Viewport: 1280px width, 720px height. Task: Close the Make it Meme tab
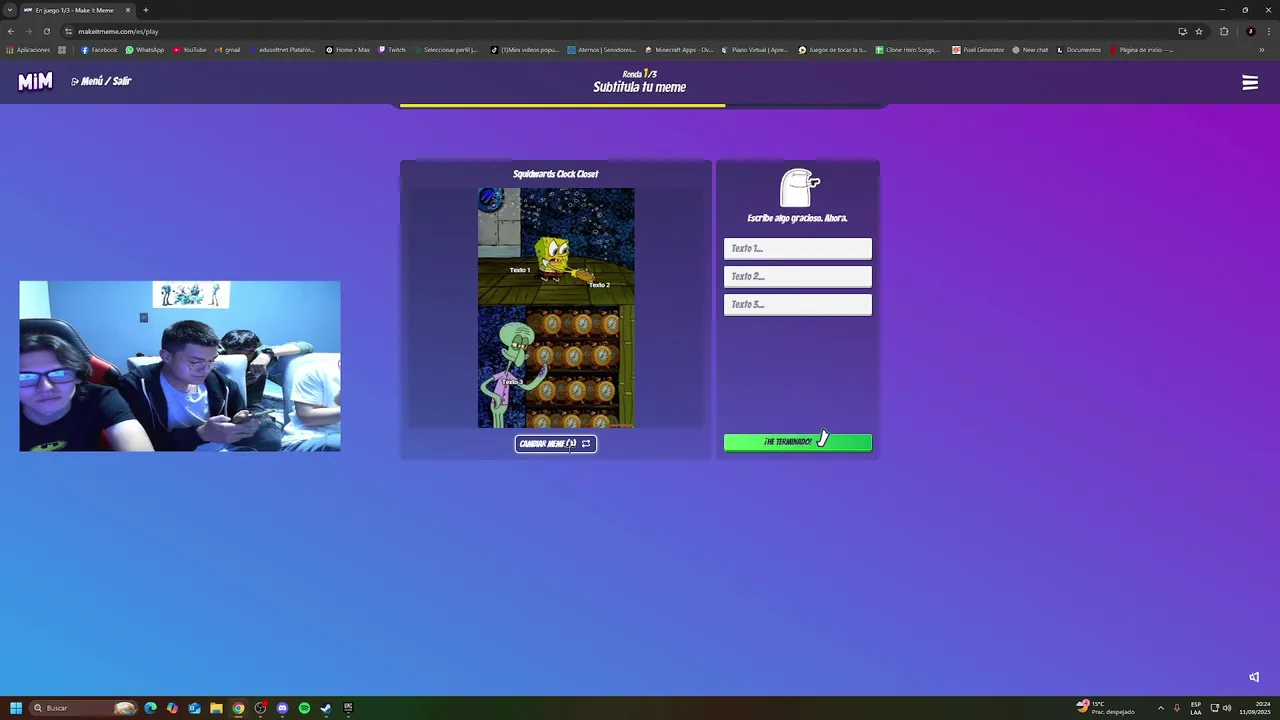point(128,10)
